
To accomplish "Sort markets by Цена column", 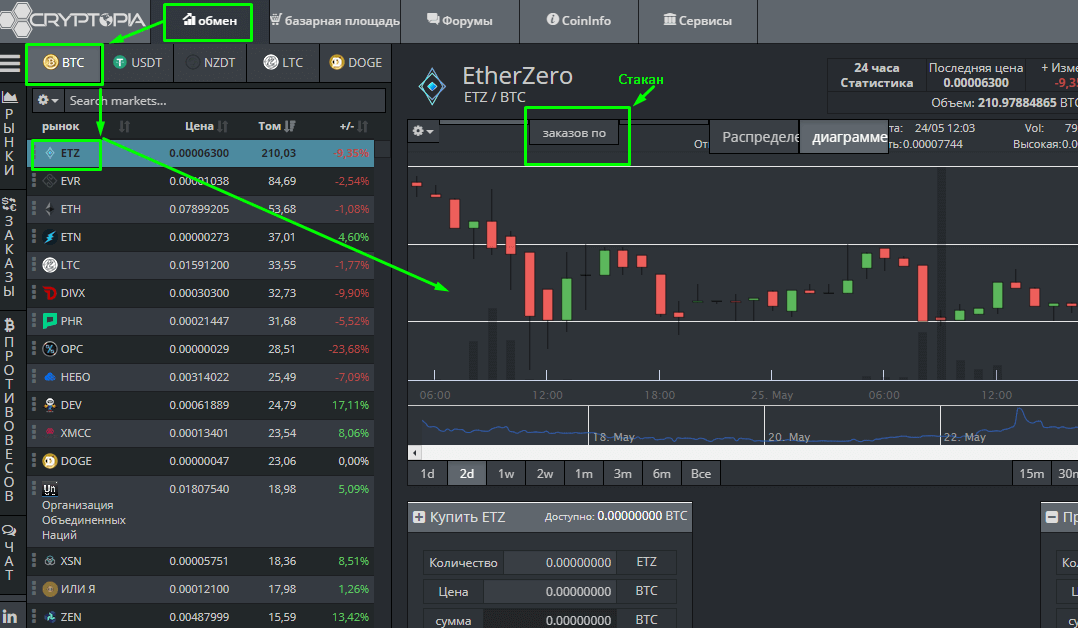I will coord(206,127).
